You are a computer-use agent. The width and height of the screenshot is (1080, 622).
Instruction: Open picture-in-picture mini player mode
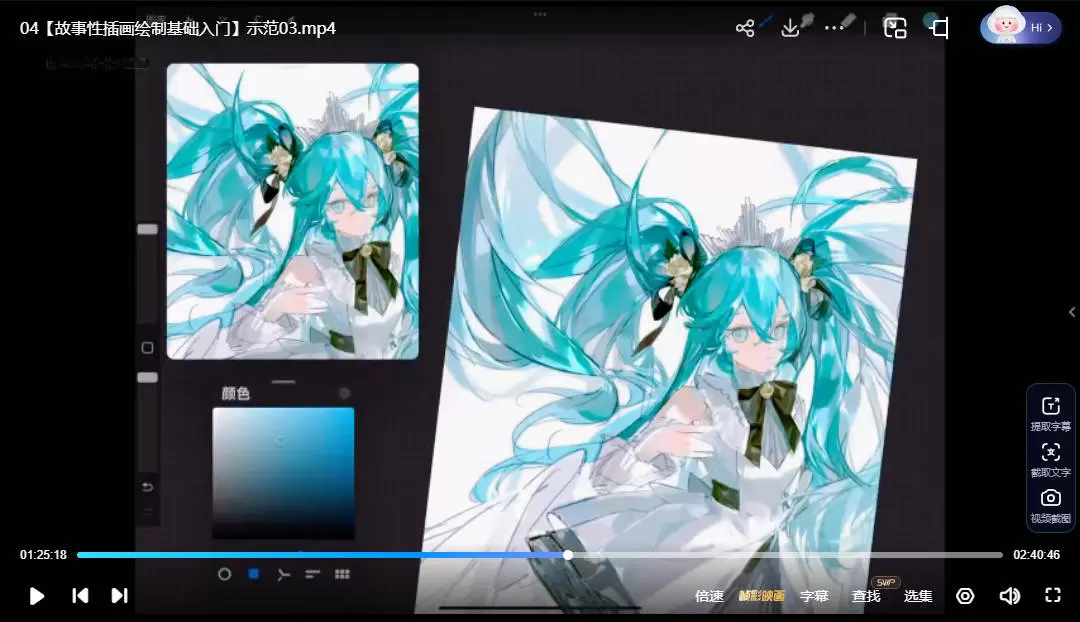[894, 27]
